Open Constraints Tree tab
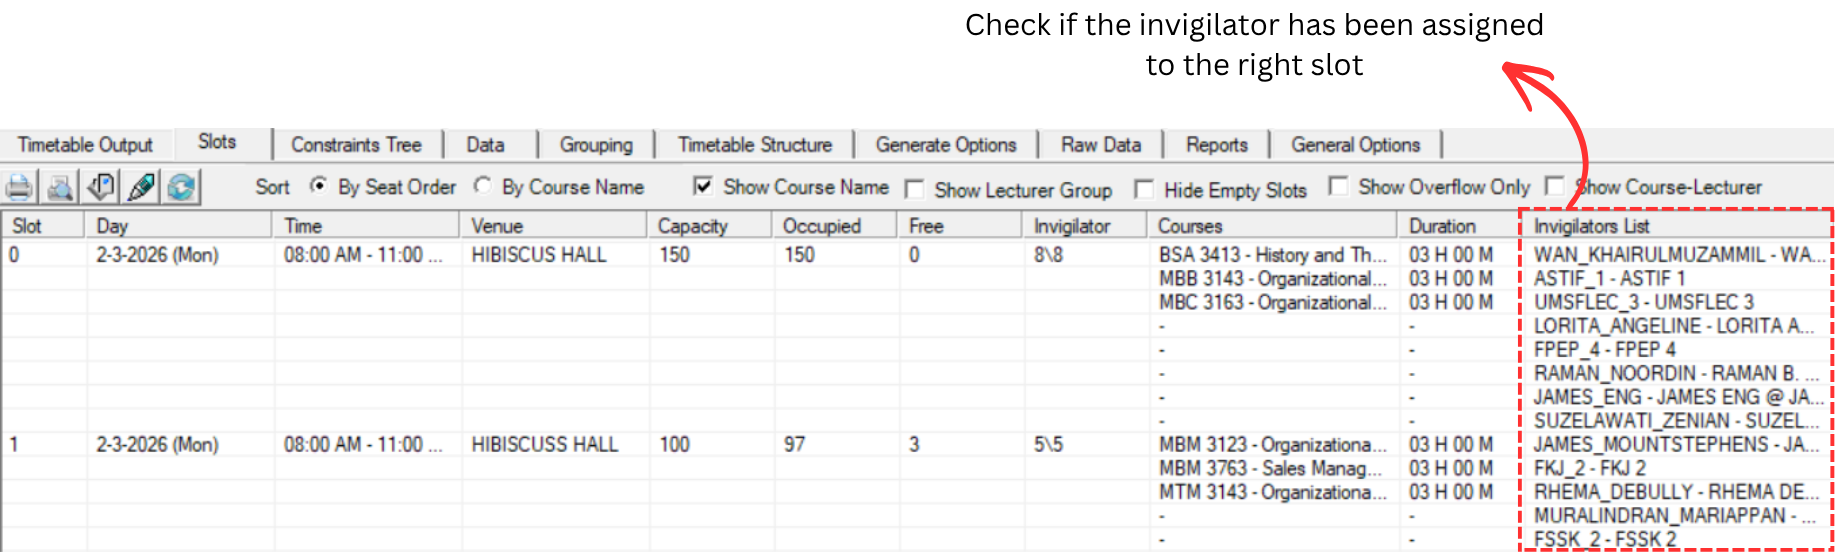 356,145
